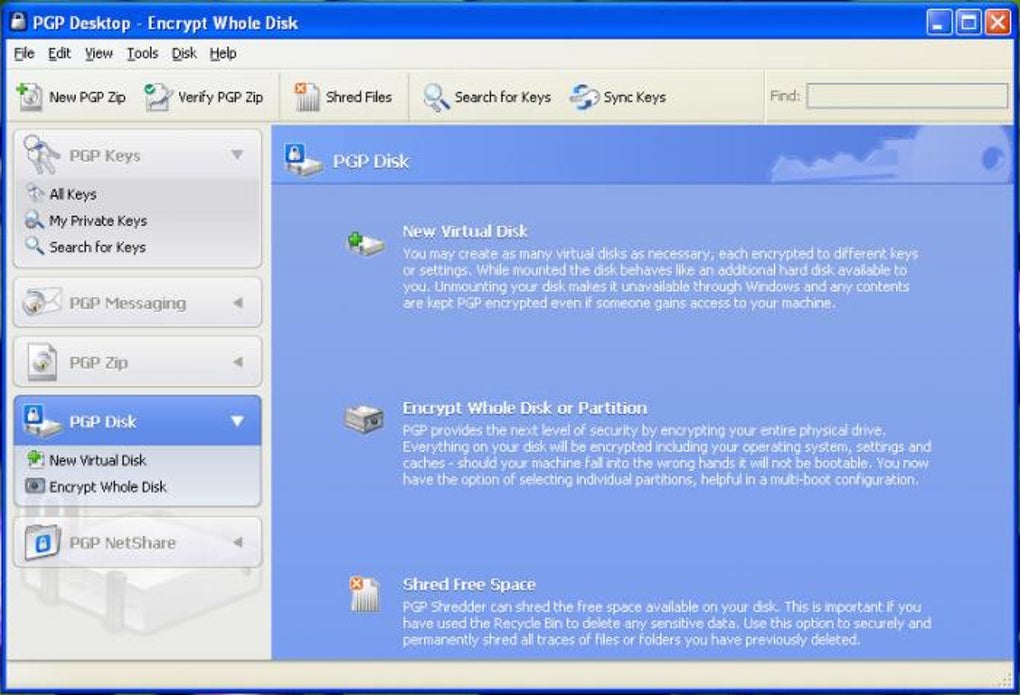Open Encrypt Whole Disk or Partition heading link

[x=524, y=408]
